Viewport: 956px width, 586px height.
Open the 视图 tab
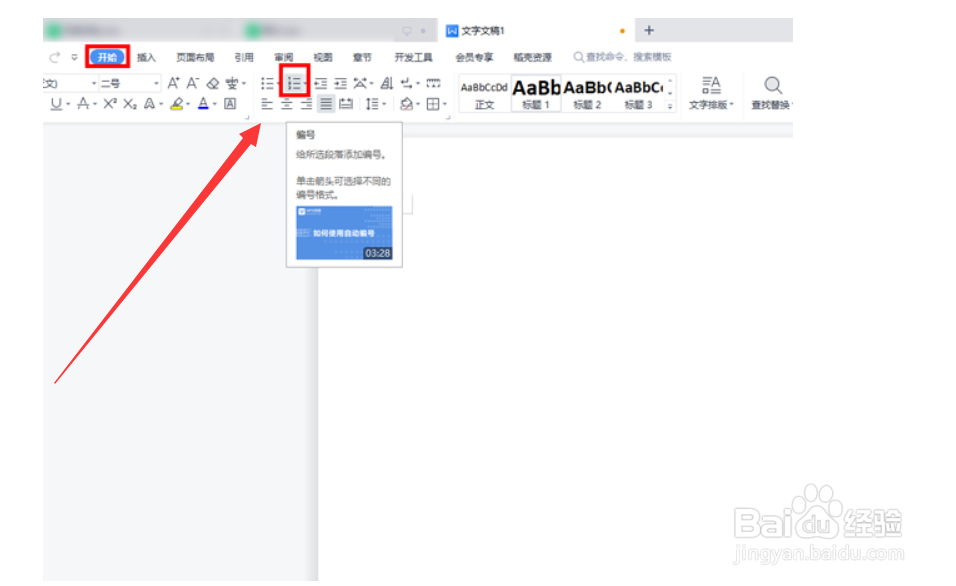coord(323,57)
